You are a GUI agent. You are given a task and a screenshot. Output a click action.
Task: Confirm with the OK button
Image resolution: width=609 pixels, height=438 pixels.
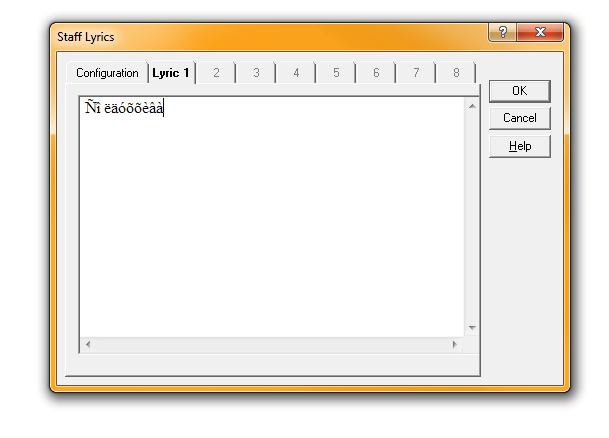[x=520, y=91]
